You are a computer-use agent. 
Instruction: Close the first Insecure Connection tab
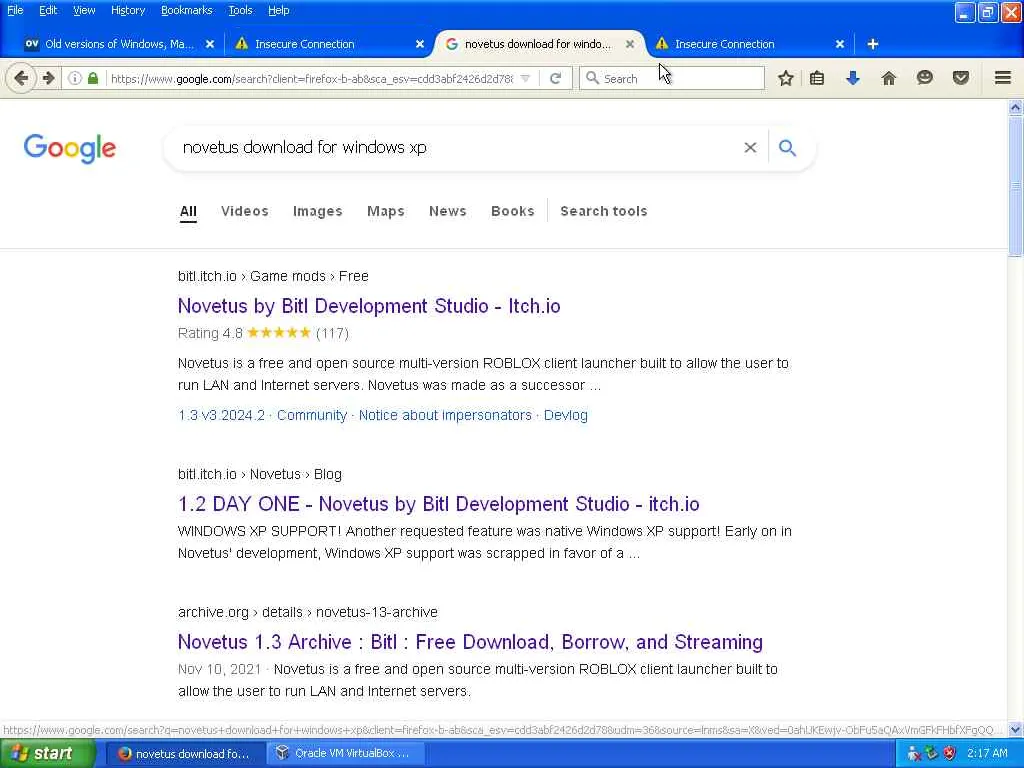click(x=420, y=44)
